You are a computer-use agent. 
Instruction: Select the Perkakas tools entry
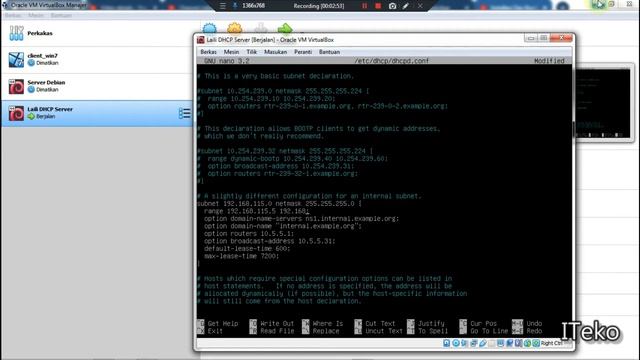tap(97, 33)
